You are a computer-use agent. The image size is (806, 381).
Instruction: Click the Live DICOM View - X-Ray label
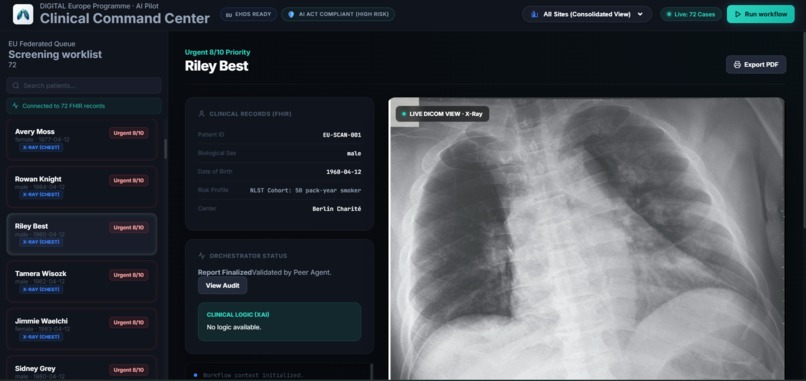(x=442, y=114)
